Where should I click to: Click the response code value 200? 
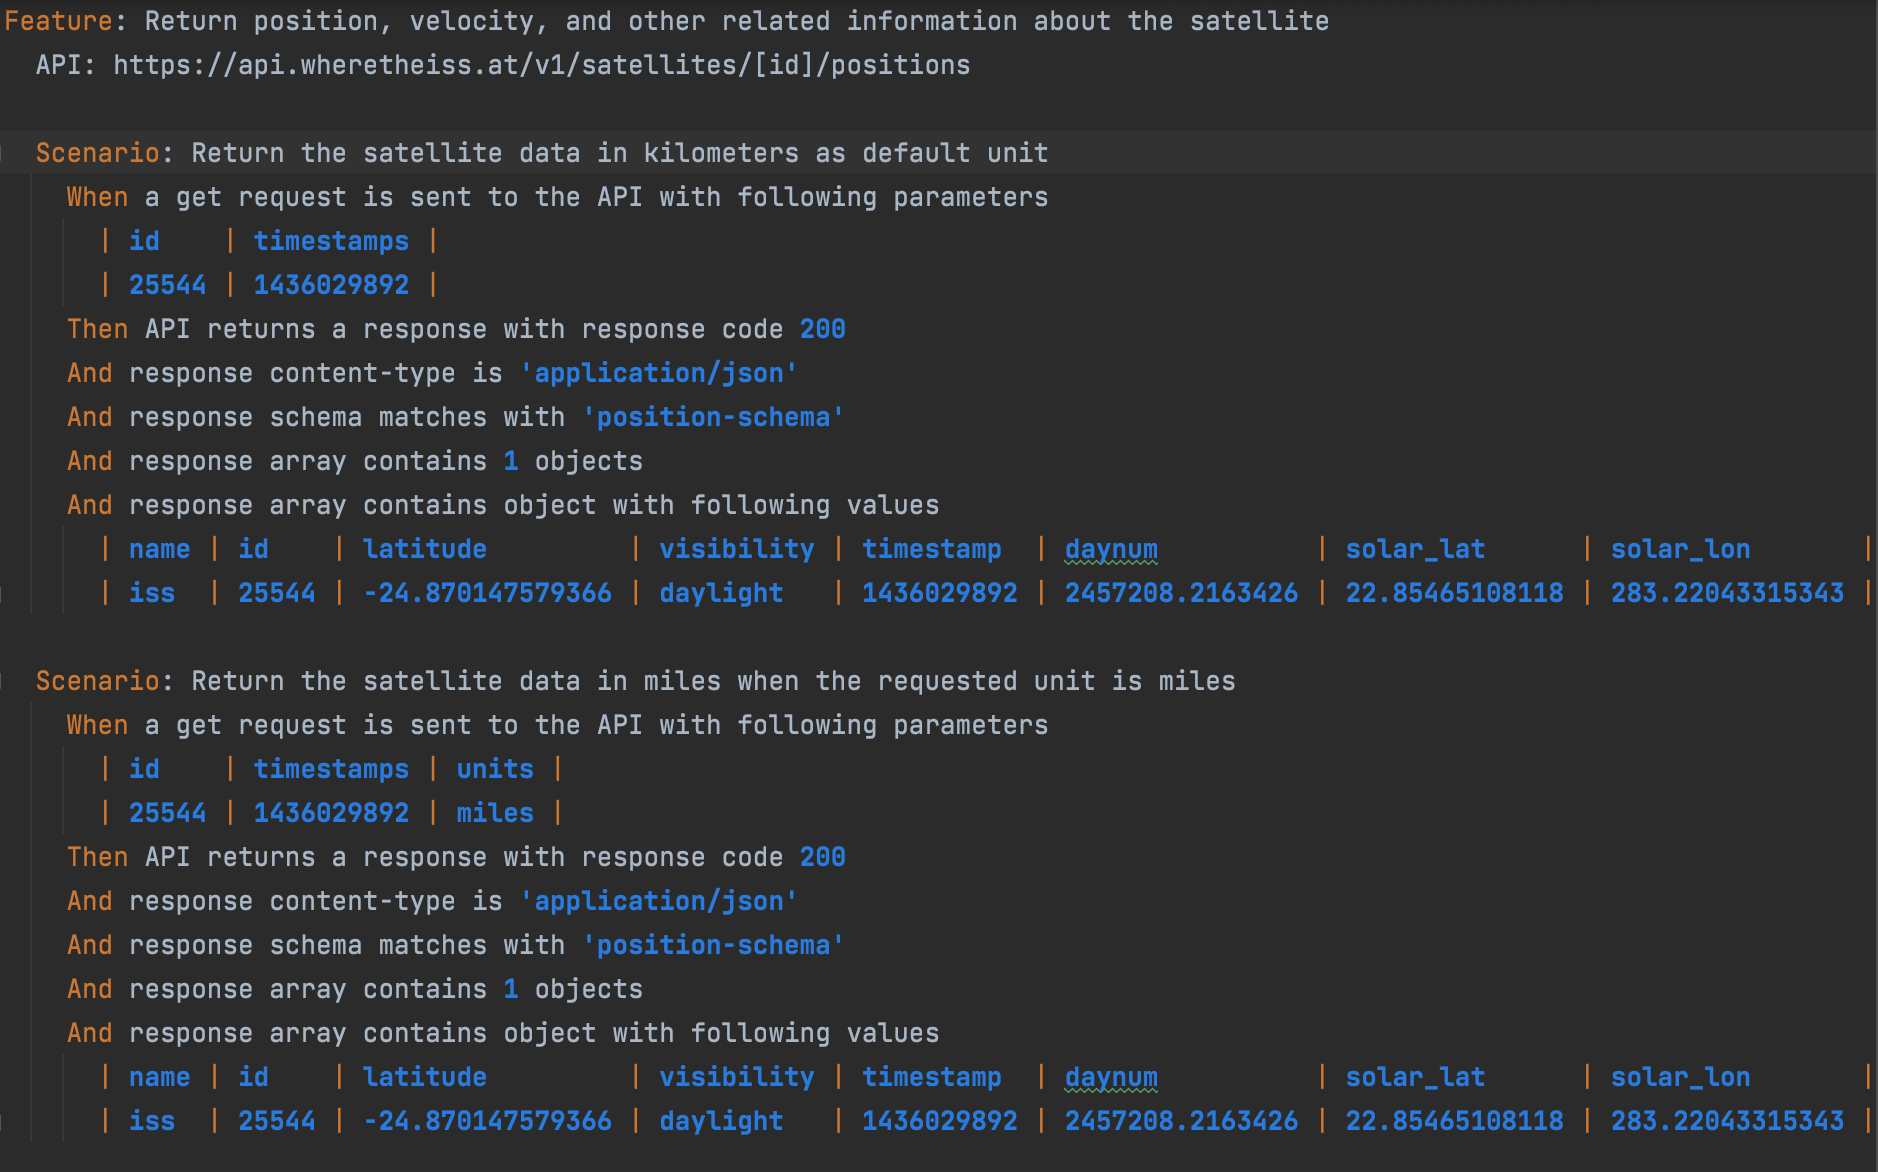click(x=822, y=328)
